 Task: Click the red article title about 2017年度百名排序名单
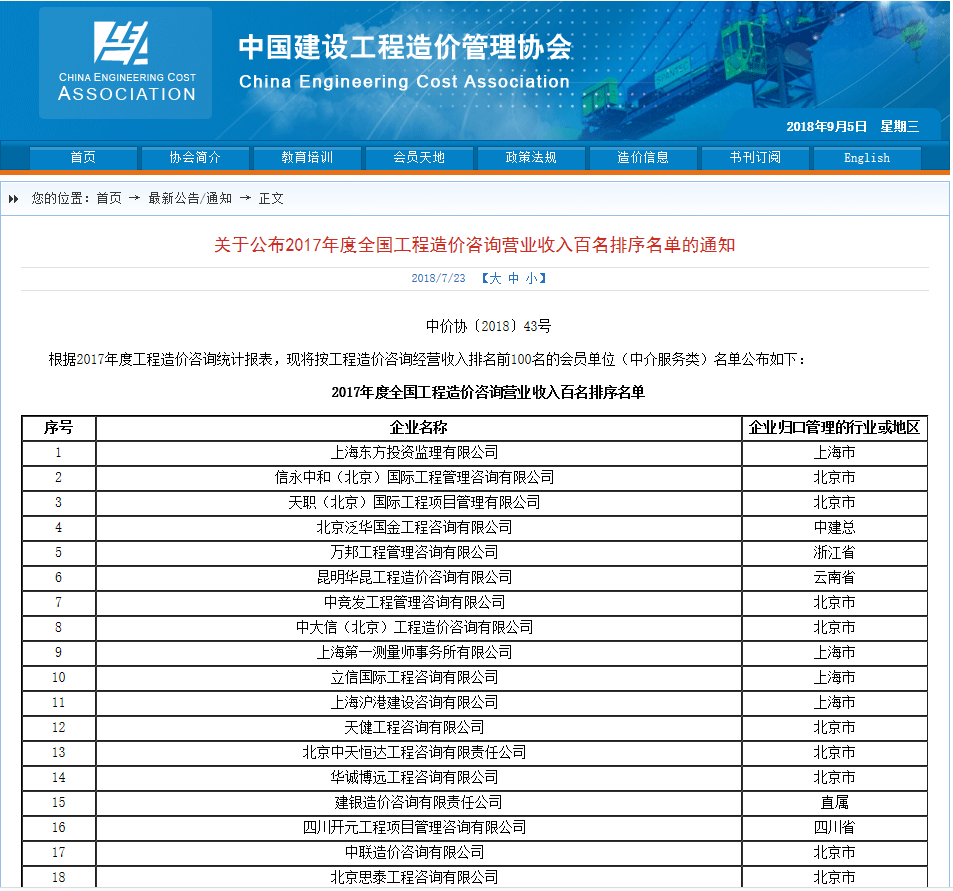pyautogui.click(x=475, y=245)
